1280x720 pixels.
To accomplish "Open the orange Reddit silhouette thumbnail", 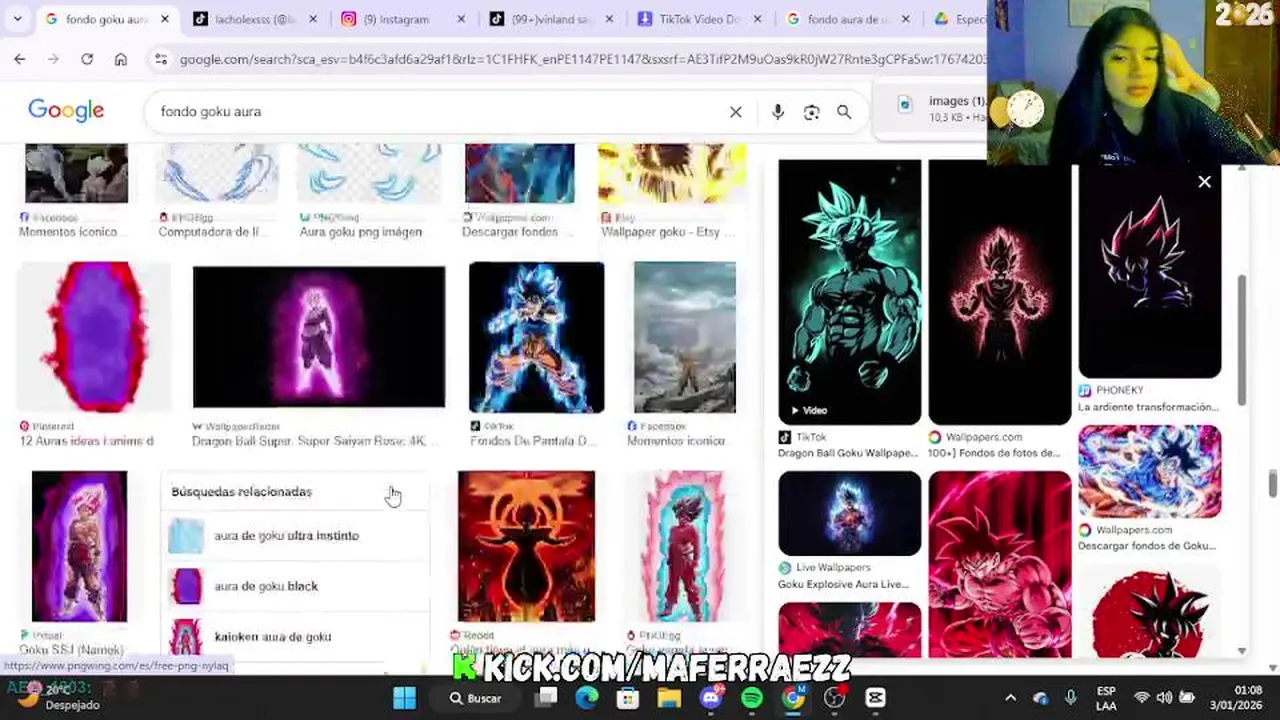I will pos(526,546).
